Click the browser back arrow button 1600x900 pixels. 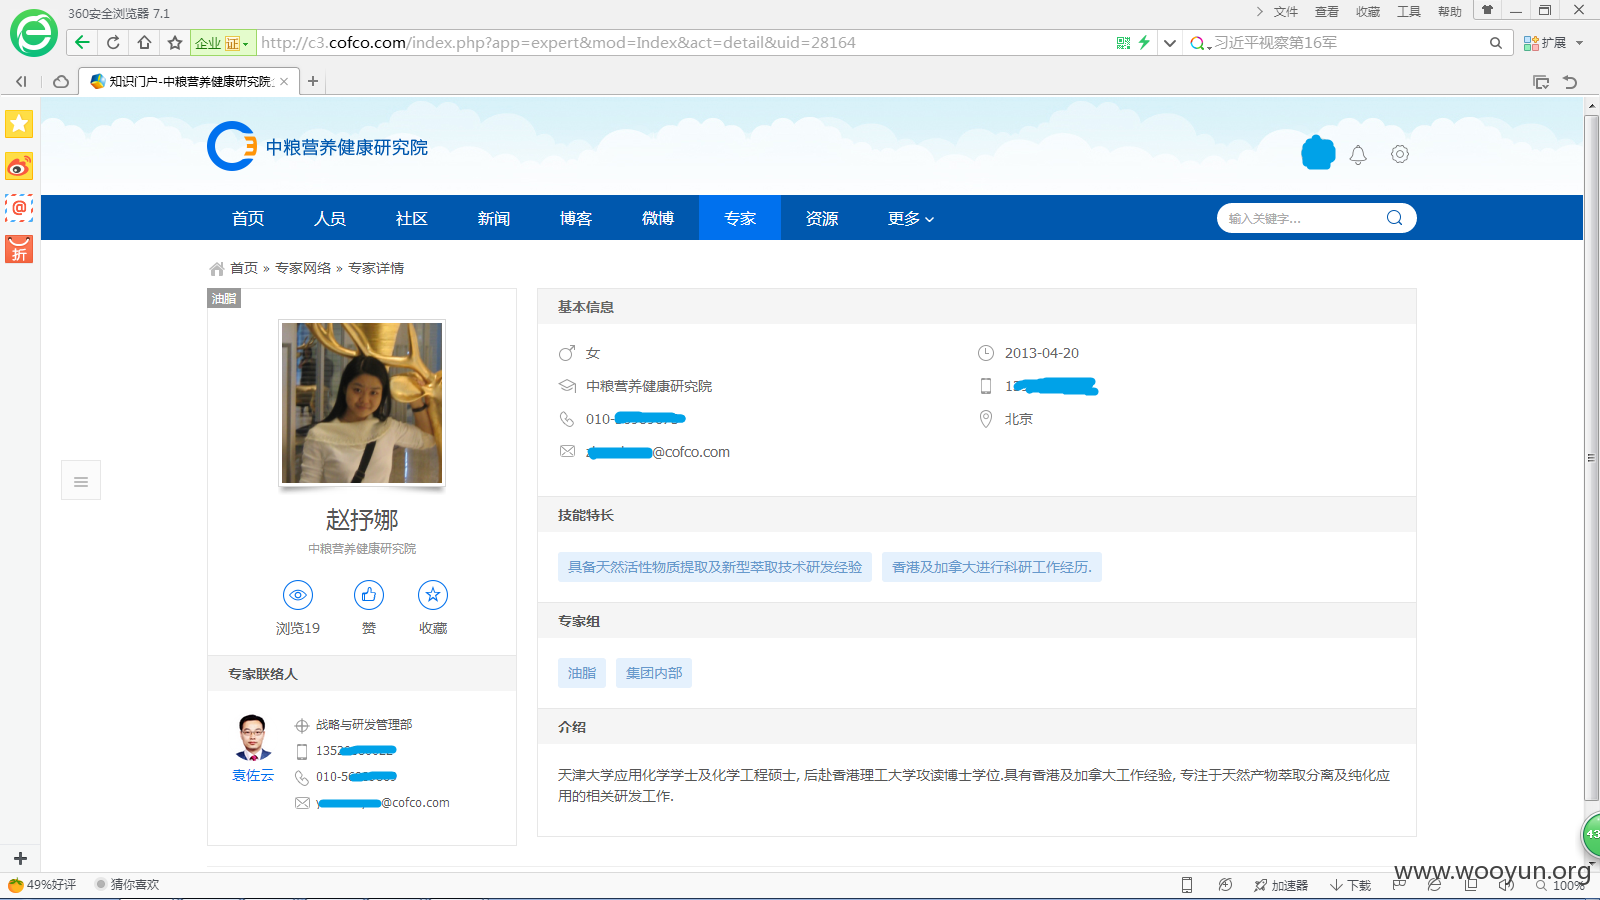[x=82, y=42]
